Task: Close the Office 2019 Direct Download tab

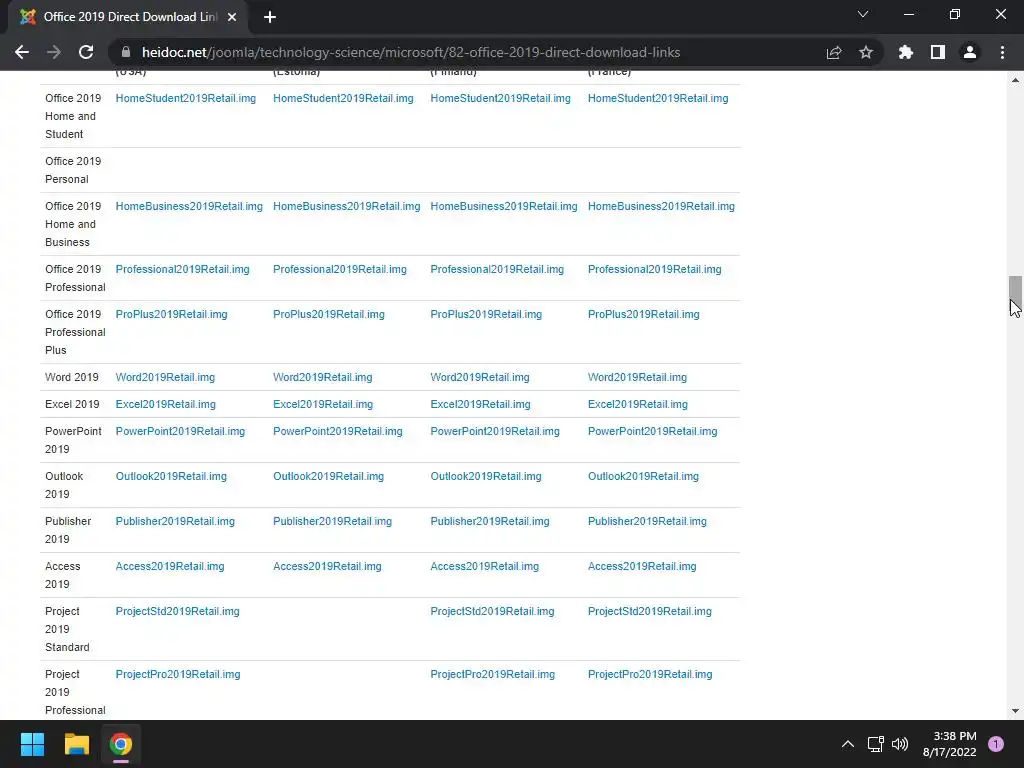Action: pyautogui.click(x=232, y=17)
